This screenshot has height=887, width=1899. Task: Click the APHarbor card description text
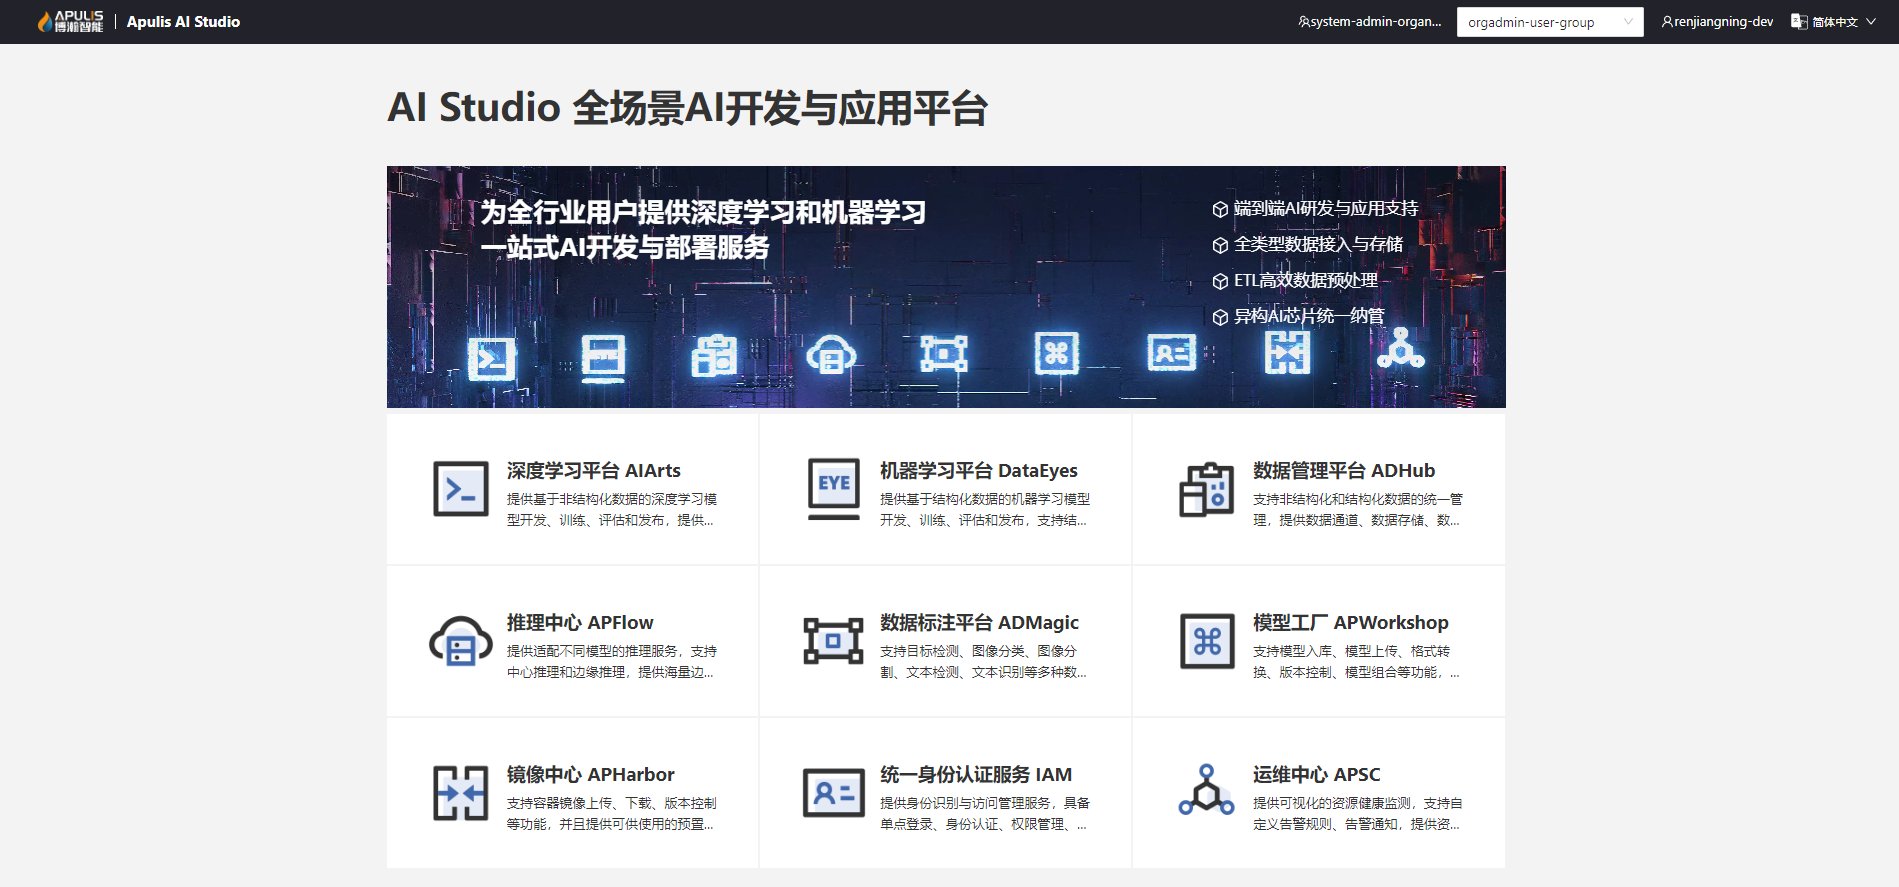point(611,813)
